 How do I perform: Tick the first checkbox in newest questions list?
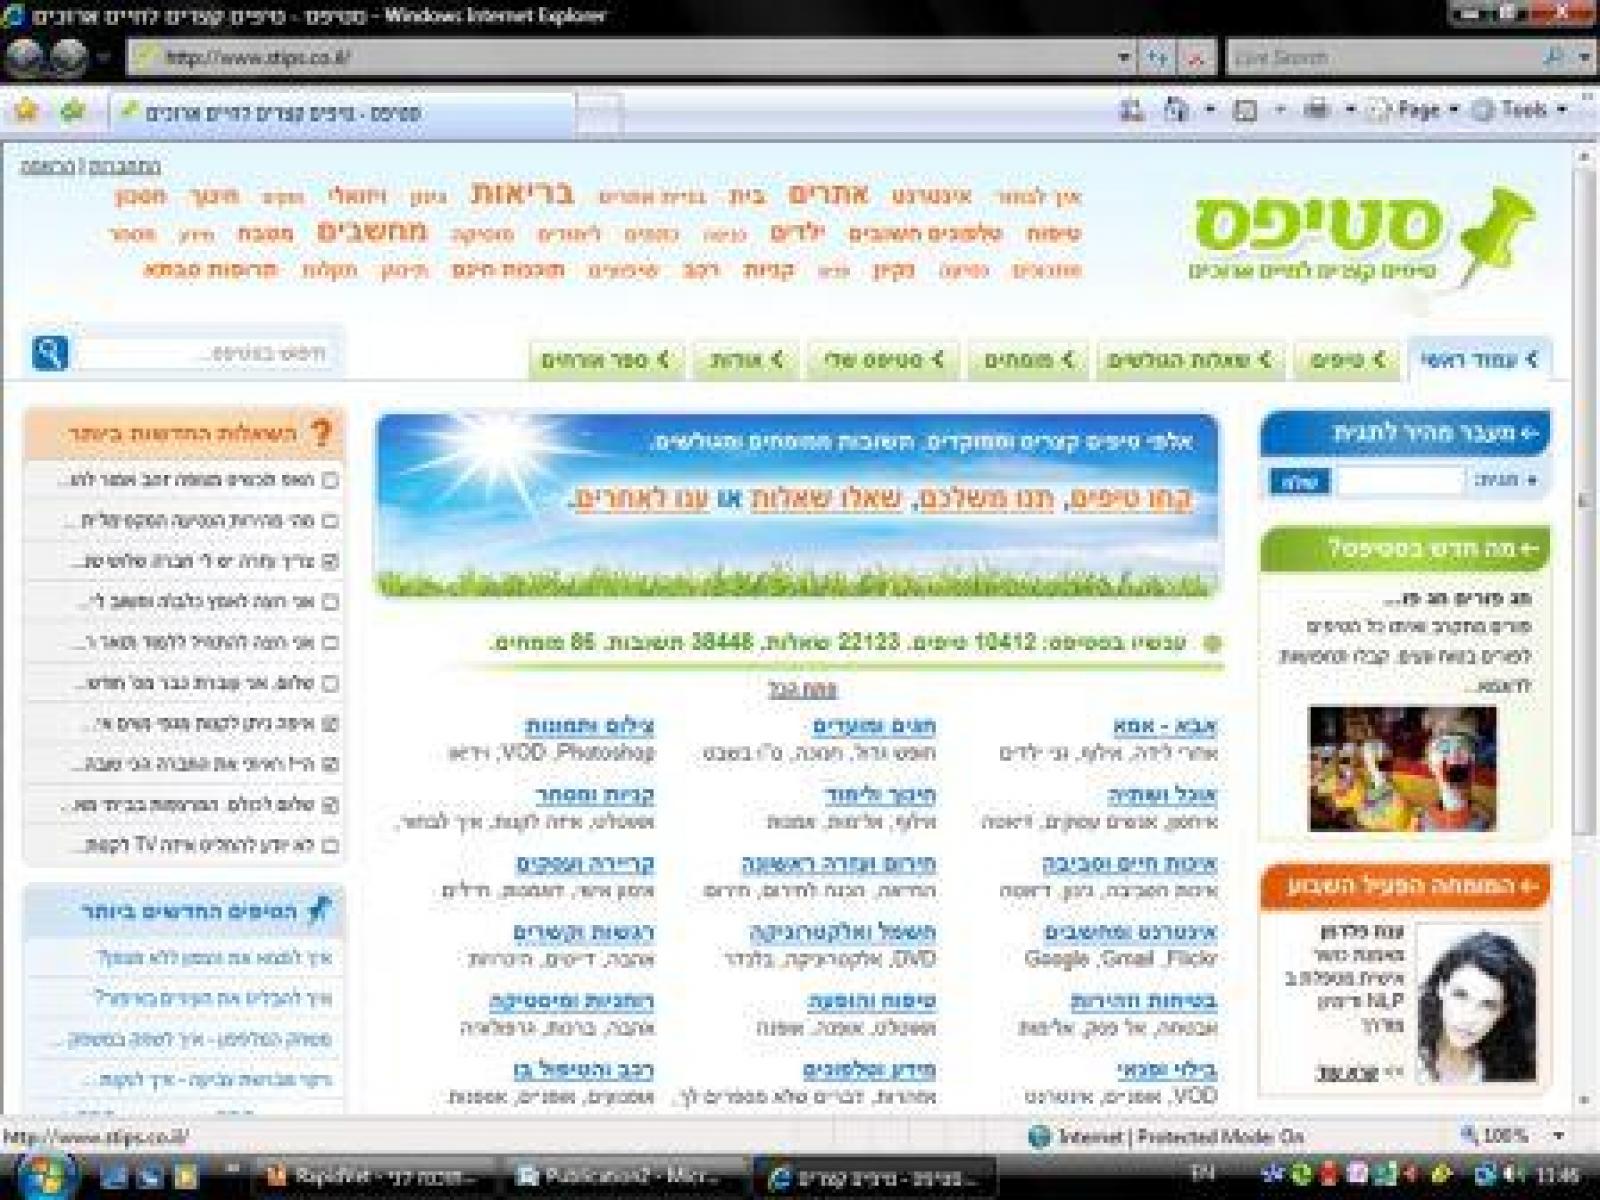(x=330, y=481)
